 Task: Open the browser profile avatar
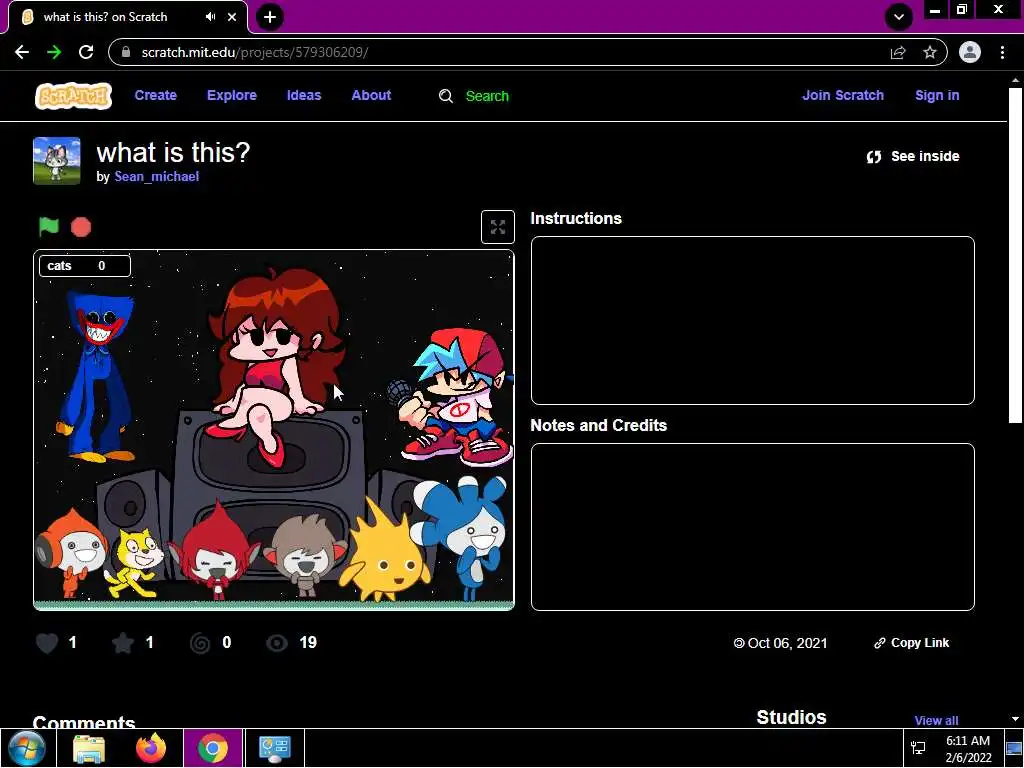tap(970, 52)
